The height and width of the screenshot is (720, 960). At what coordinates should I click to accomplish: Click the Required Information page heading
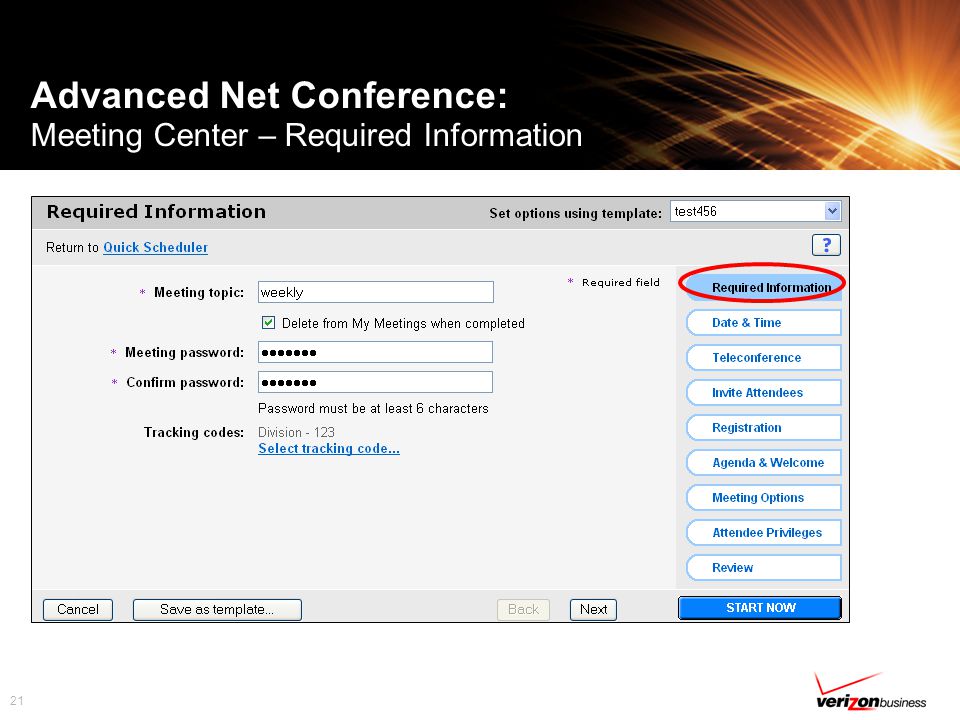(x=156, y=212)
